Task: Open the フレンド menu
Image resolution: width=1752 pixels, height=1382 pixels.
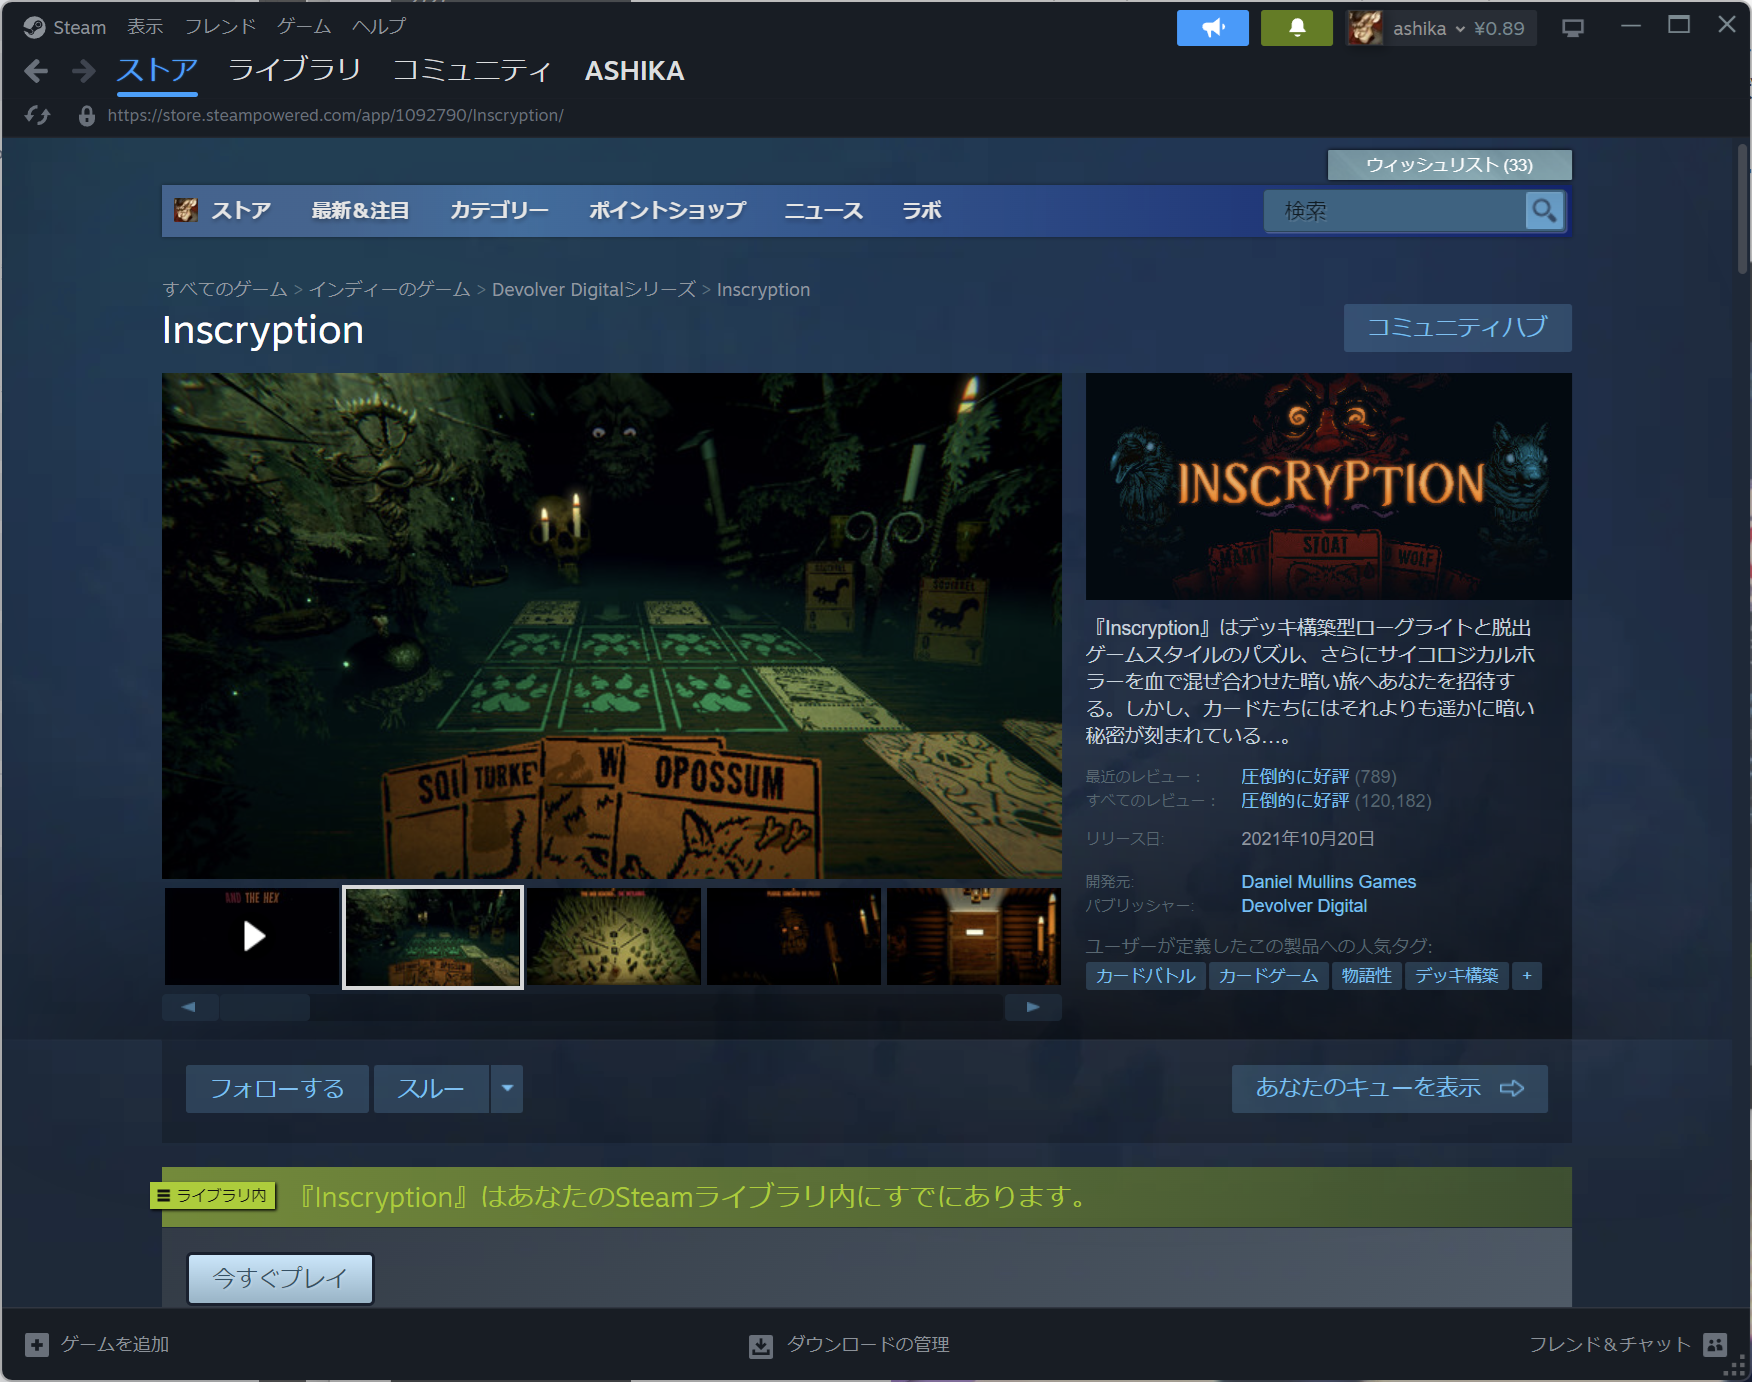Action: [x=220, y=27]
